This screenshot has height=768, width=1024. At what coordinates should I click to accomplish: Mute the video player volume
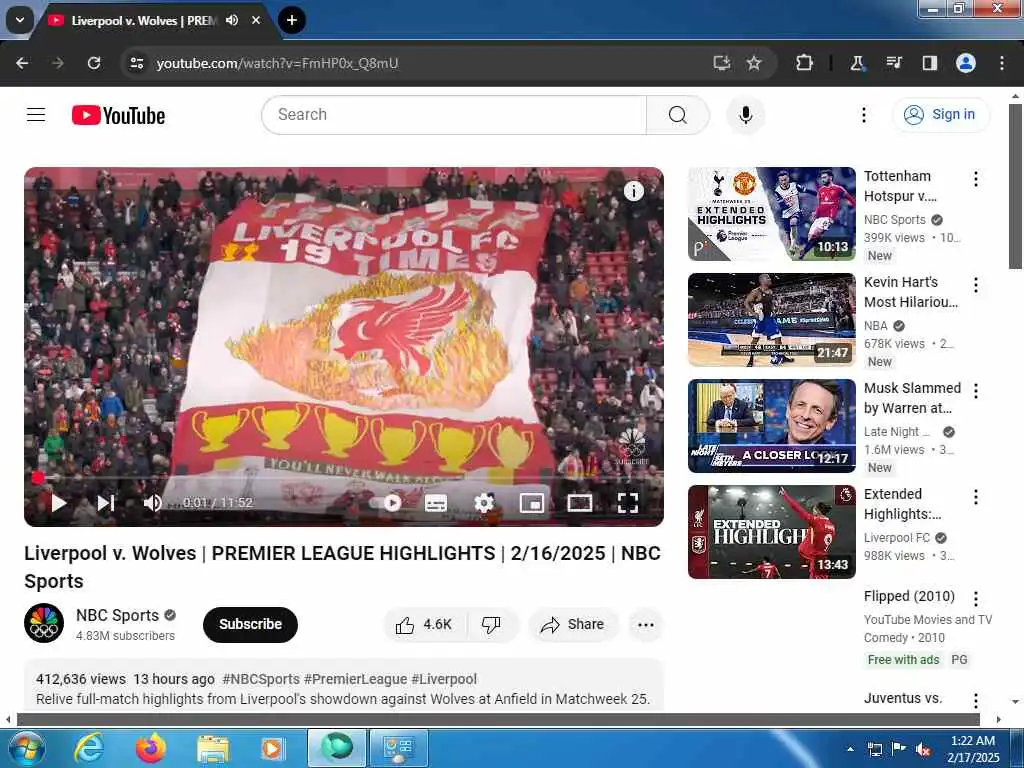point(152,503)
